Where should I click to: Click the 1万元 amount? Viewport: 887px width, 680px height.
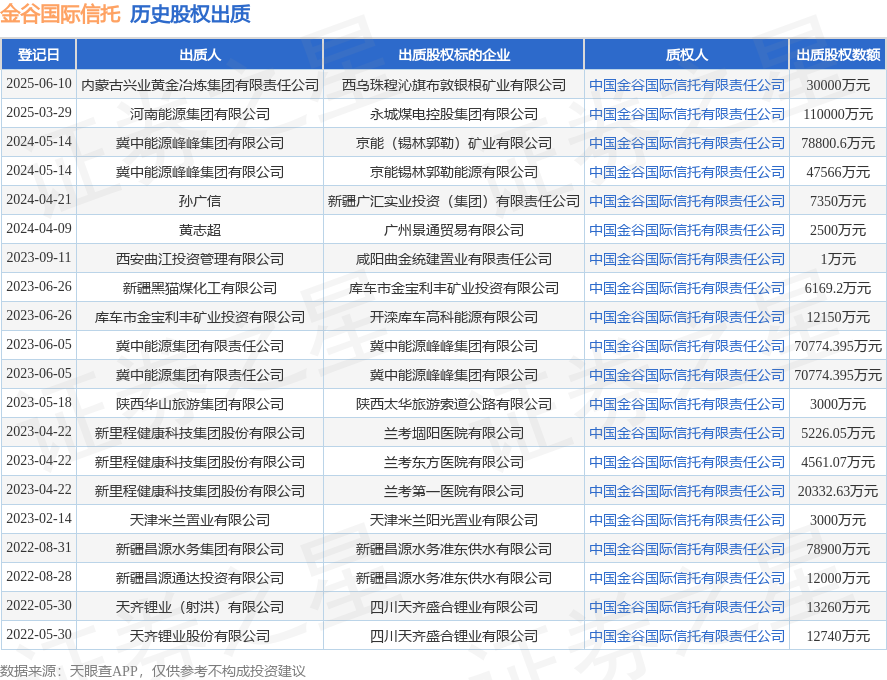[838, 259]
